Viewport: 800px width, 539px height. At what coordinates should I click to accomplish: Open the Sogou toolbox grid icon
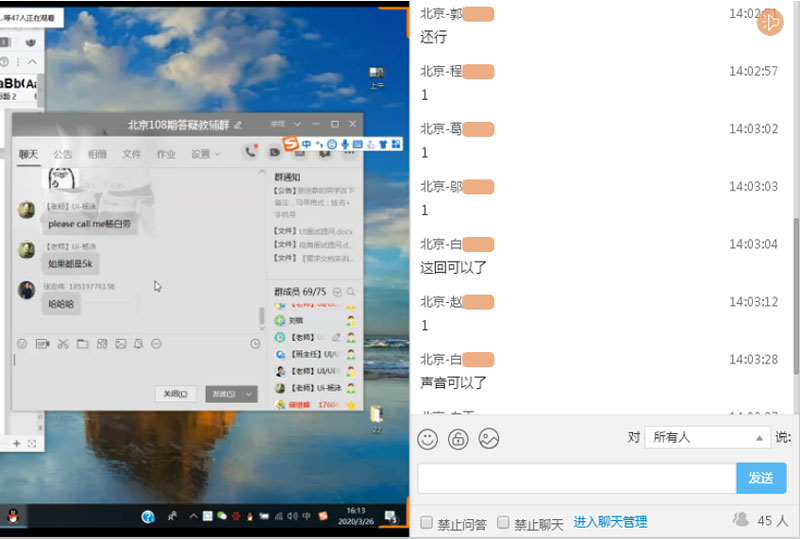coord(396,144)
